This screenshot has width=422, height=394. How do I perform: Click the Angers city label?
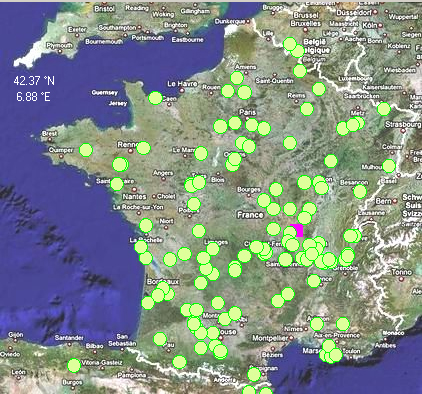(163, 173)
